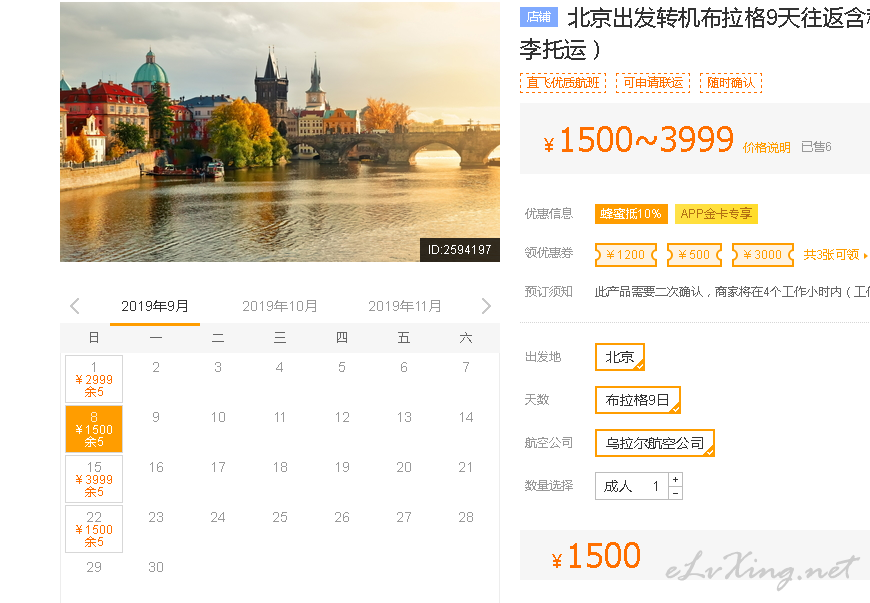
Task: Switch to 2019年9月 tab
Action: [155, 306]
